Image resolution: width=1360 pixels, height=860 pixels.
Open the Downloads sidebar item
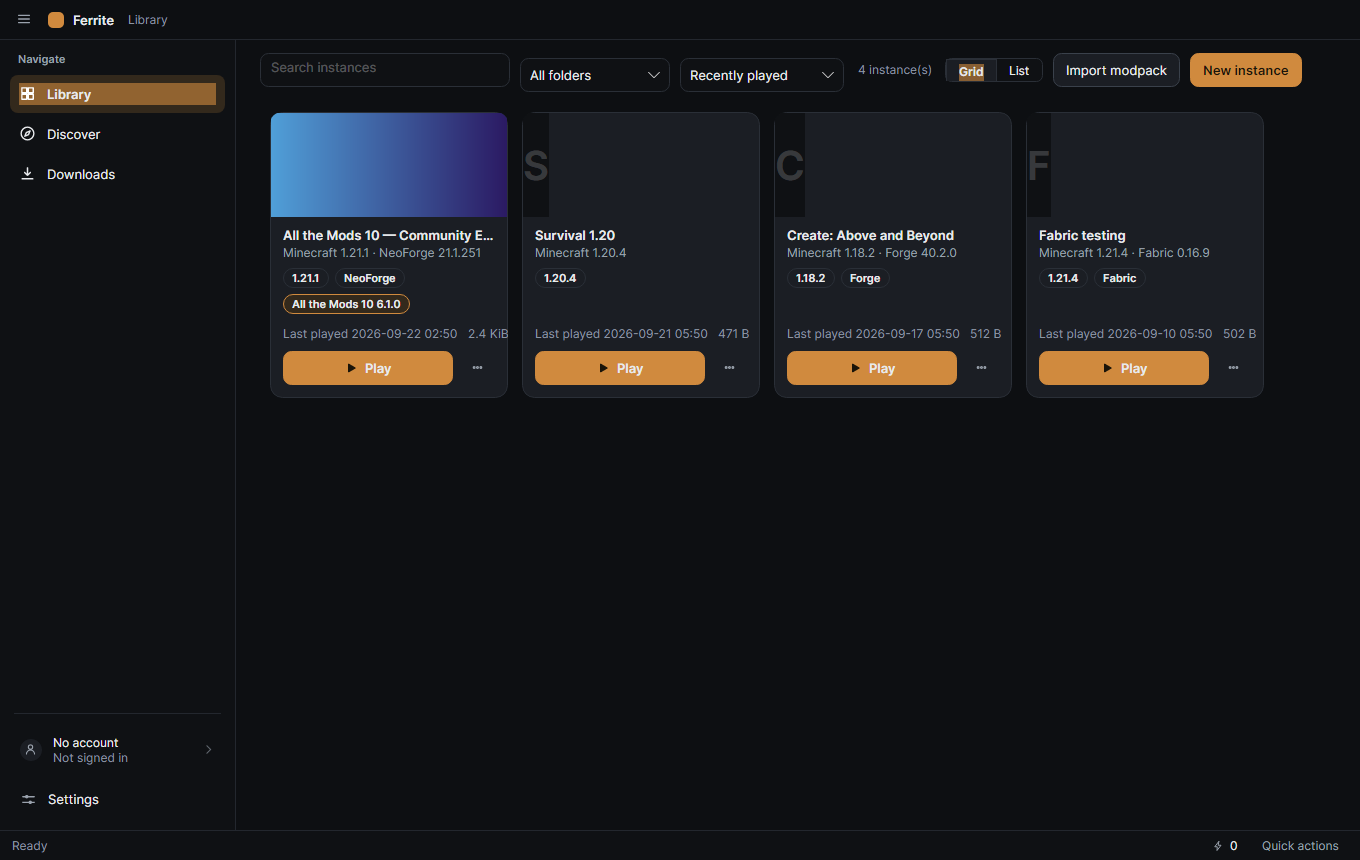coord(118,174)
